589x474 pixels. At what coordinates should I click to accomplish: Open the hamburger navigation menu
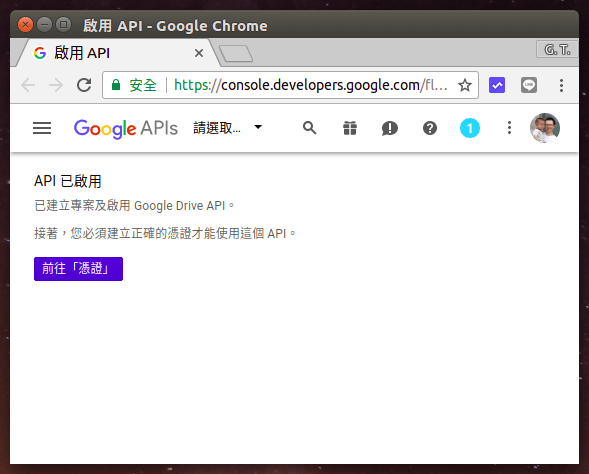42,128
